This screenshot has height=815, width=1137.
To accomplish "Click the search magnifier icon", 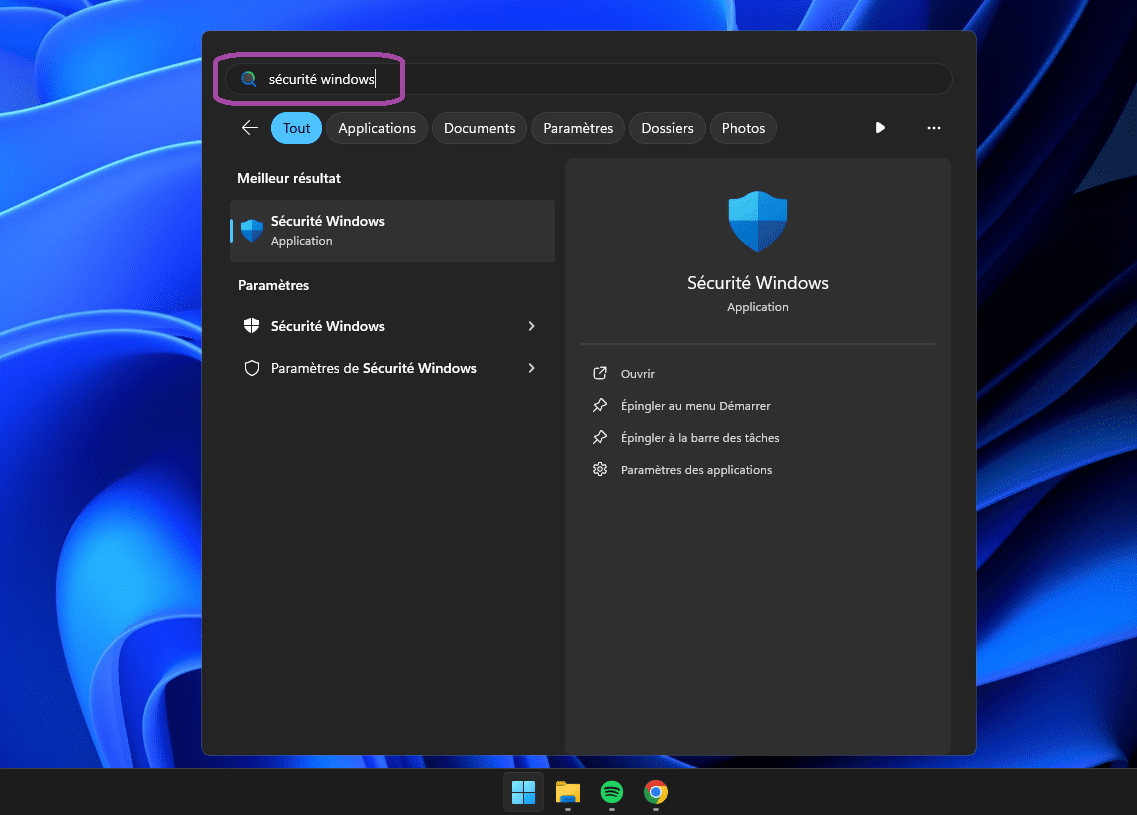I will (x=249, y=79).
